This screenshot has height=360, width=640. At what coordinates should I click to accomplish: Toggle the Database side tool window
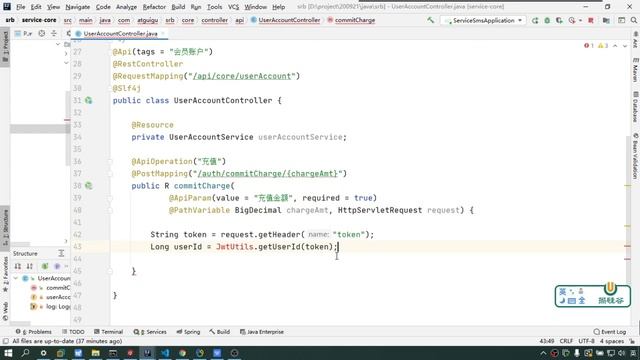[x=635, y=107]
